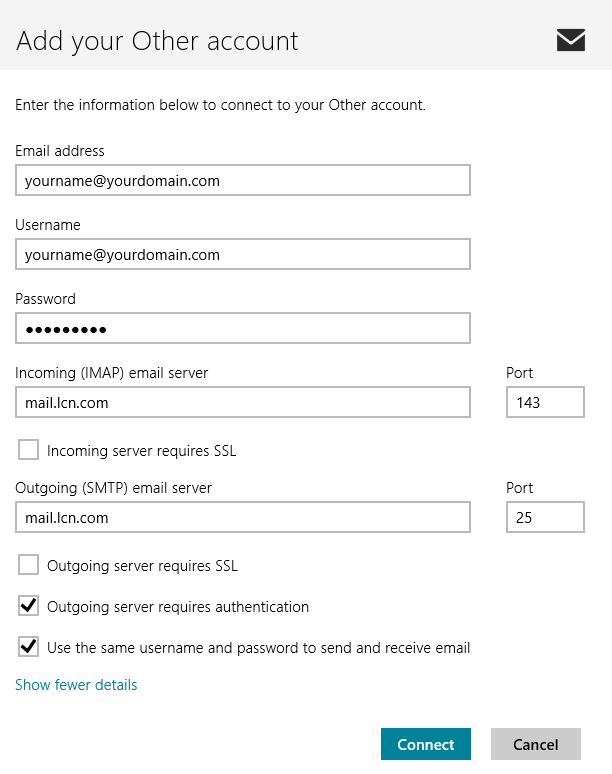Click the Outgoing server requires authentication label
Viewport: 612px width, 774px height.
[178, 607]
